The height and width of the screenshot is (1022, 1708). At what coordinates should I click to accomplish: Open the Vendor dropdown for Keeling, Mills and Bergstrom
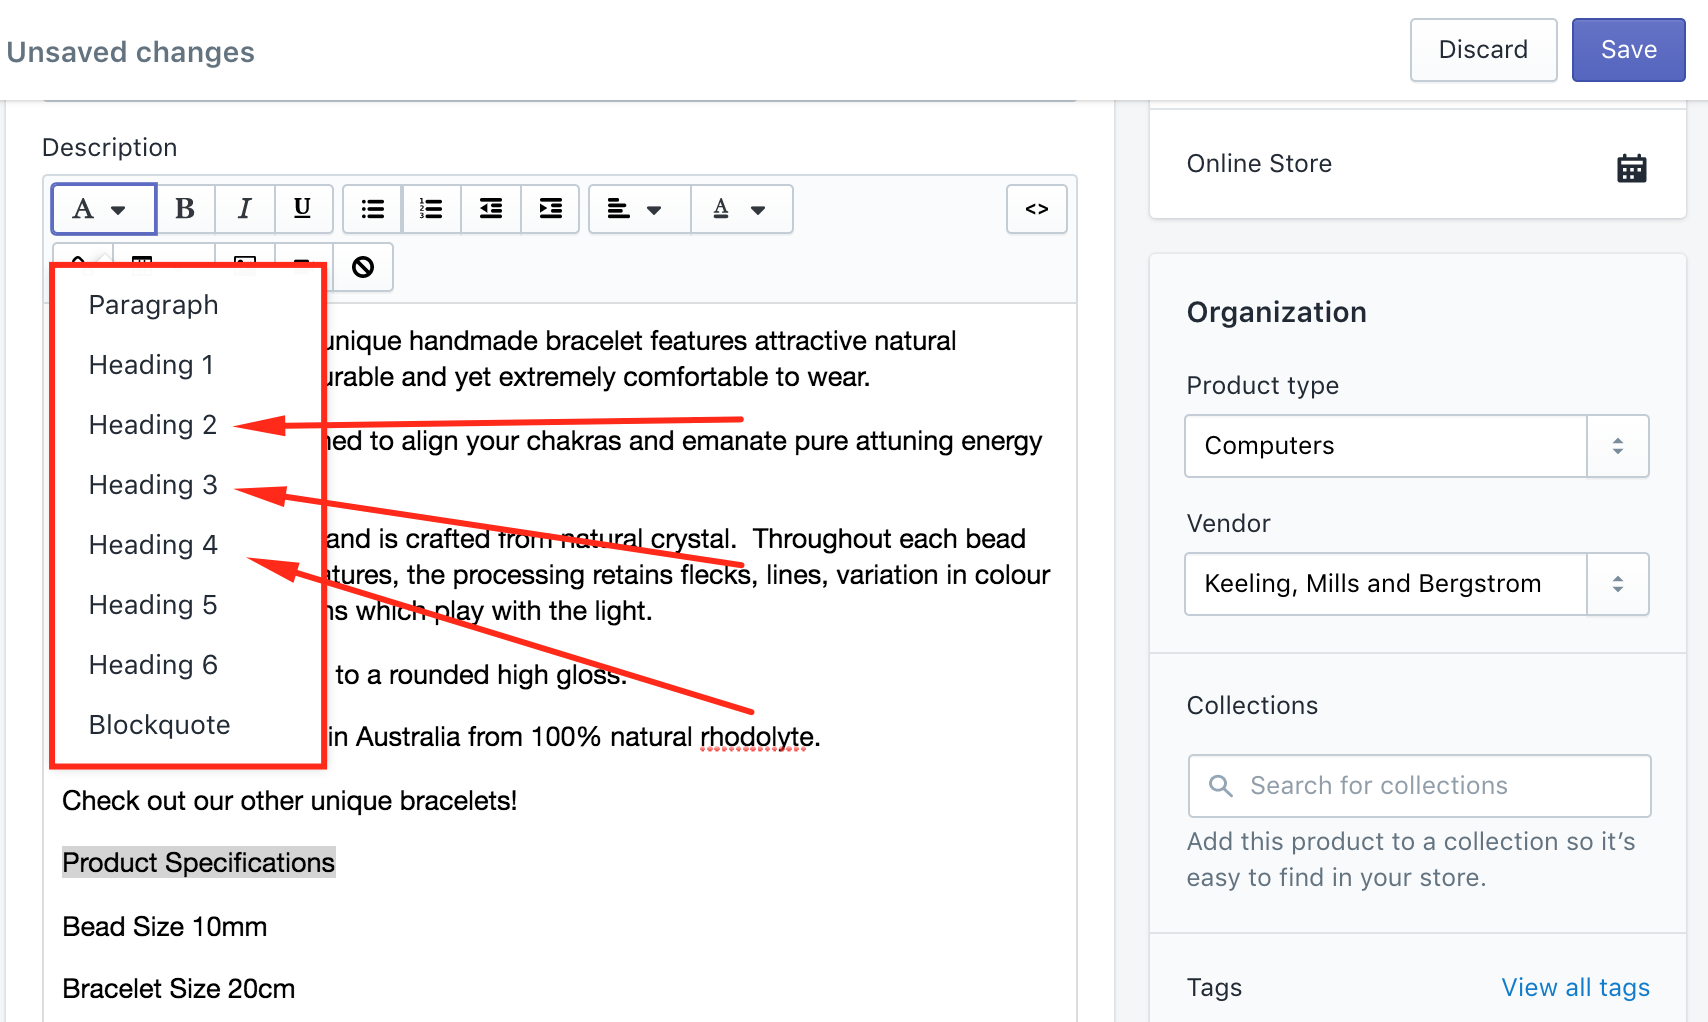[x=1416, y=584]
